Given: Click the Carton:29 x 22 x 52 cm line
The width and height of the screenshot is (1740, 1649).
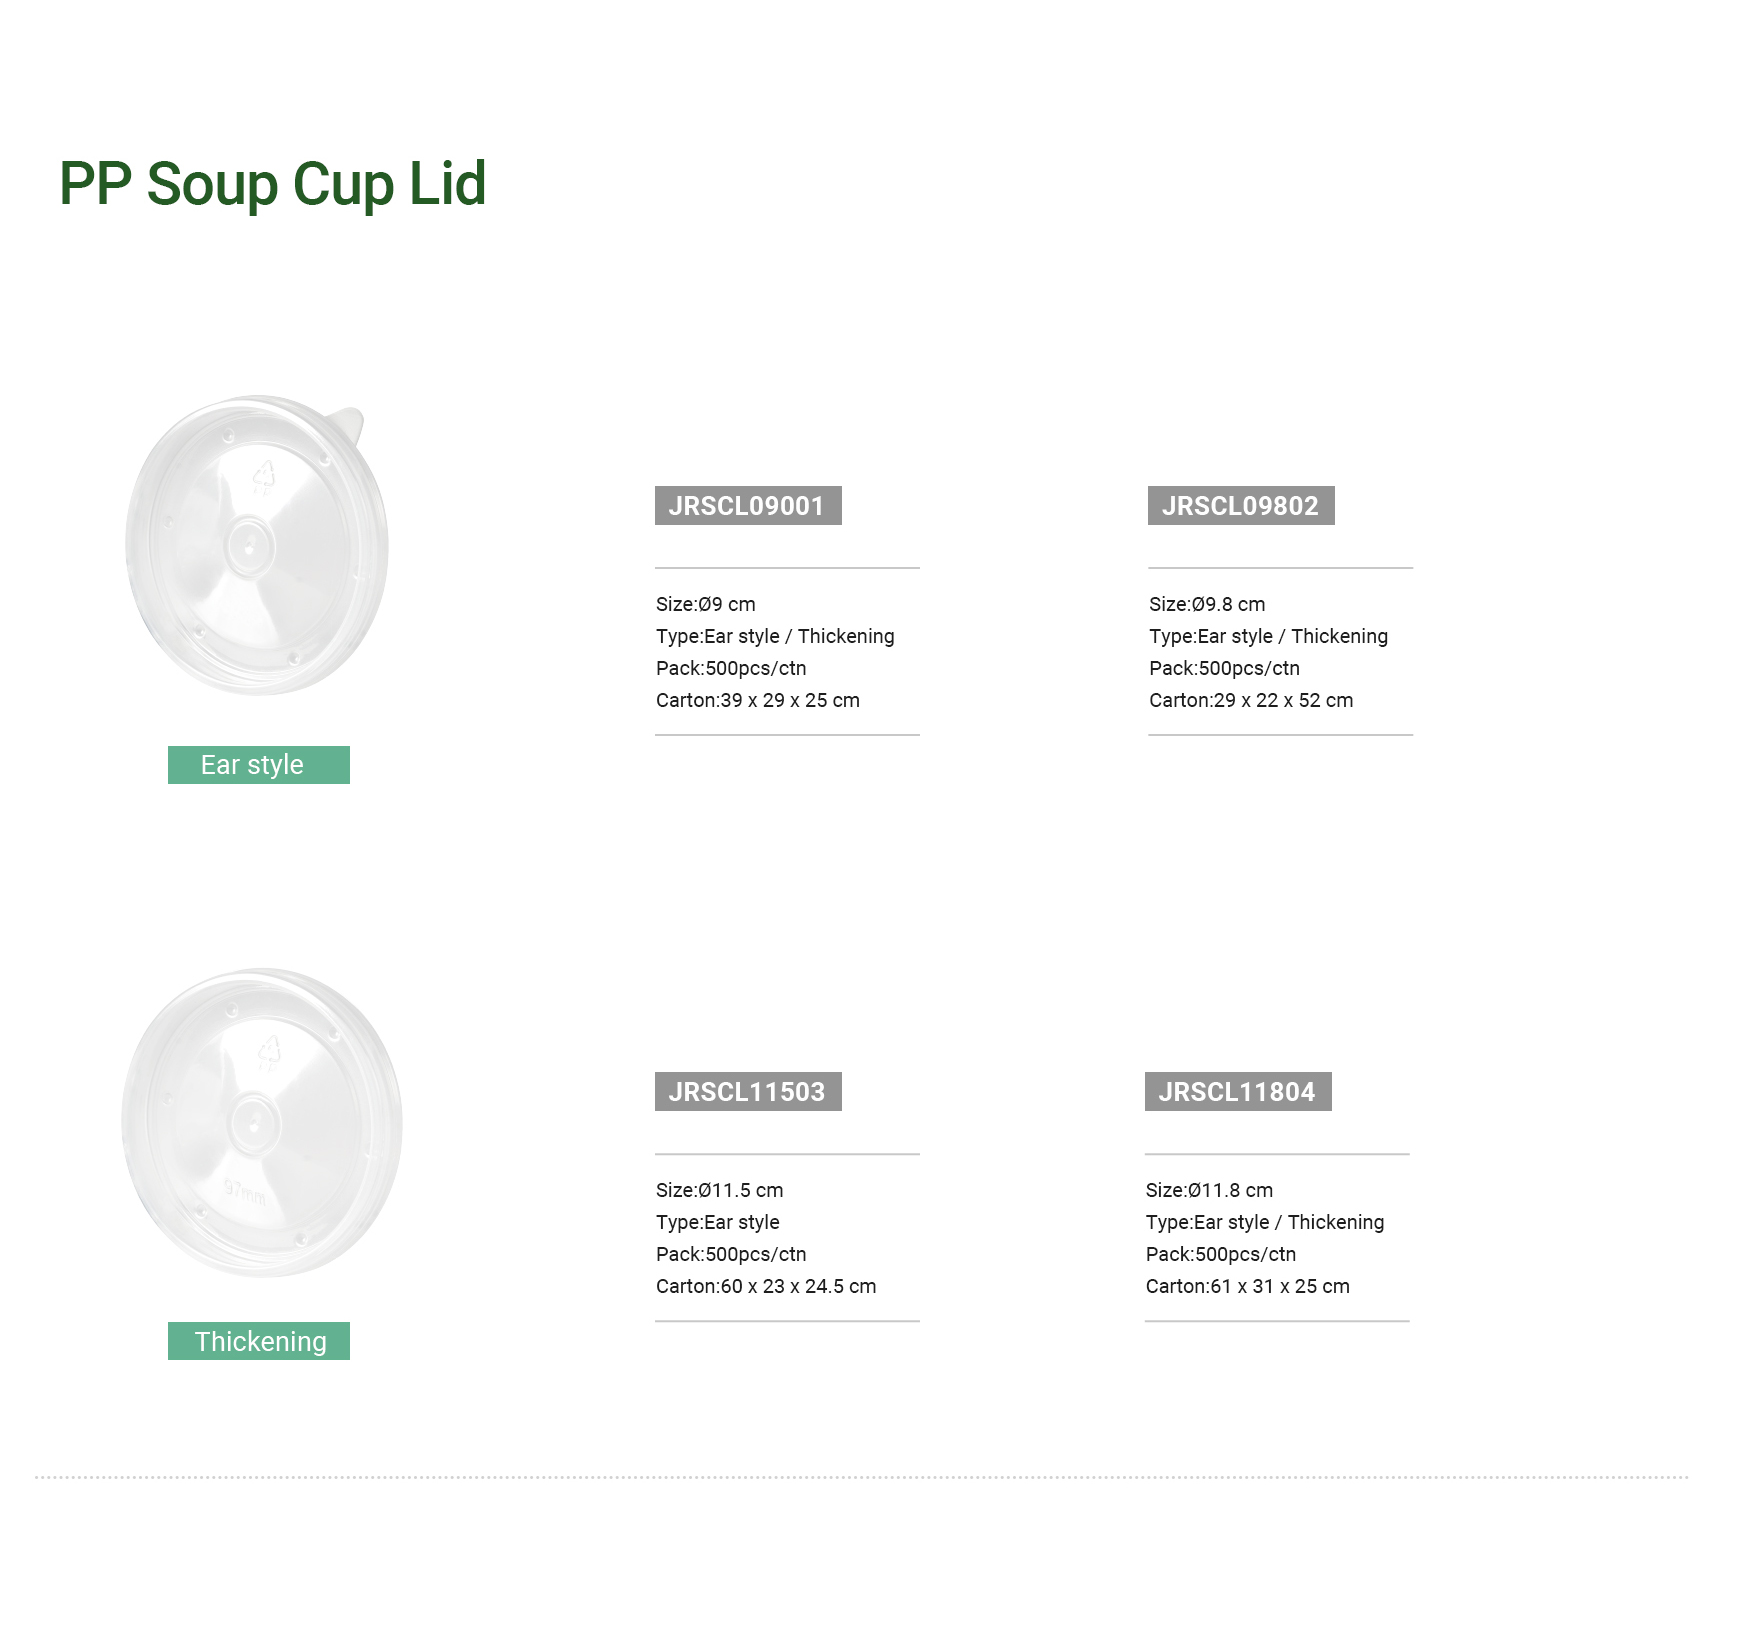Looking at the screenshot, I should [x=1250, y=700].
